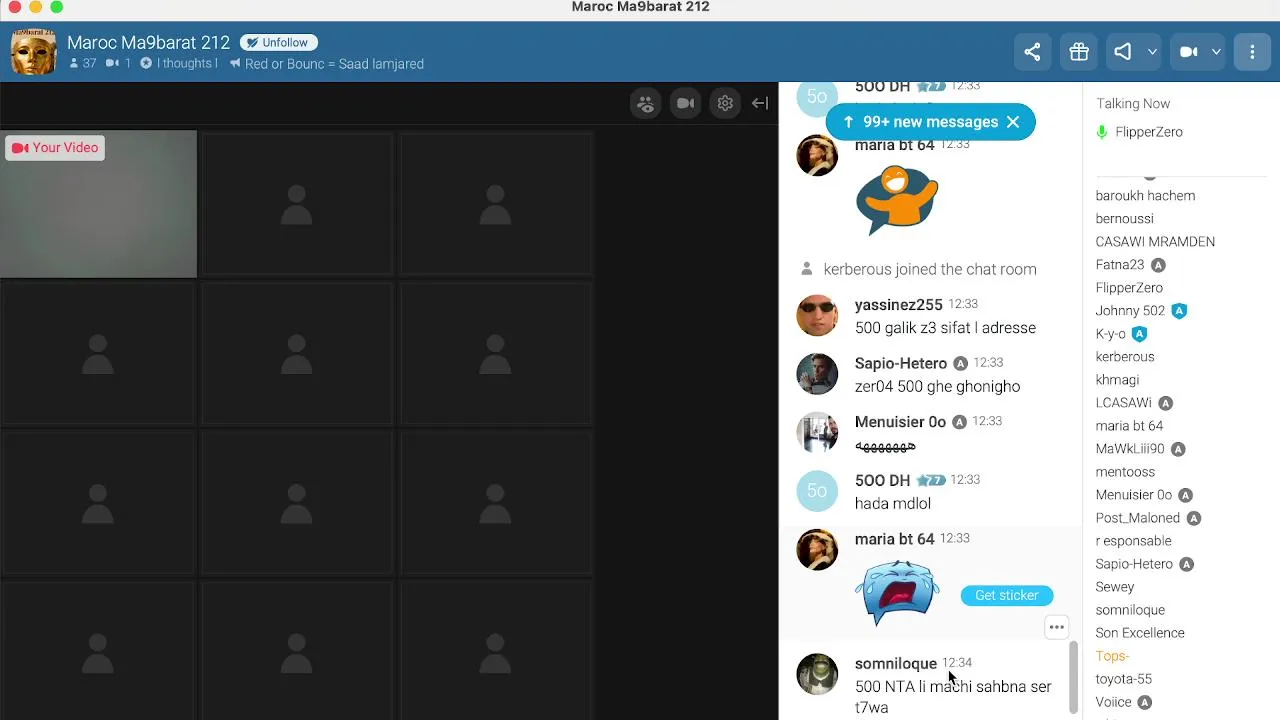Click the viewer count icon in header
Viewport: 1280px width, 720px height.
(x=74, y=63)
